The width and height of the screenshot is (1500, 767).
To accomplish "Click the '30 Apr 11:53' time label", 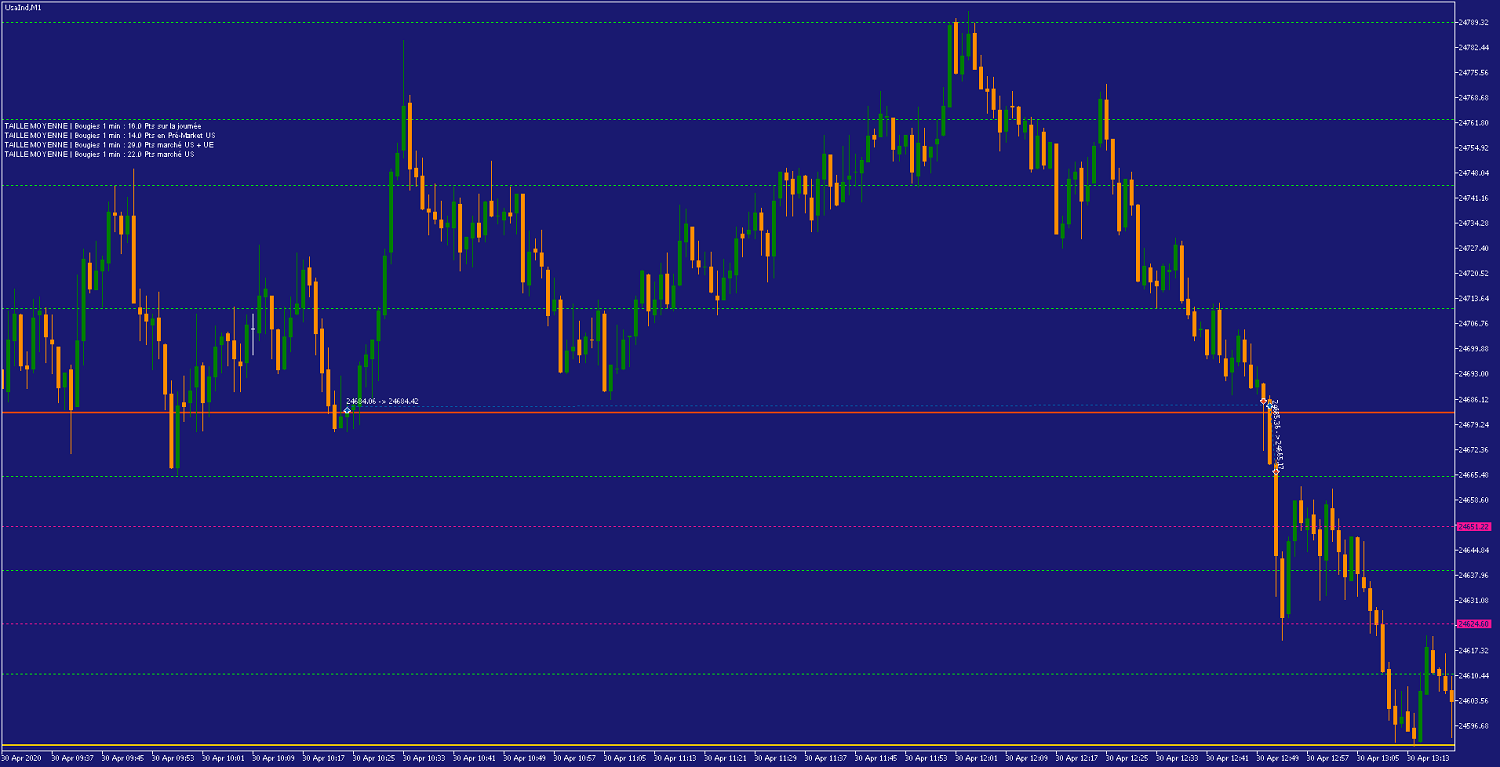I will coord(926,757).
